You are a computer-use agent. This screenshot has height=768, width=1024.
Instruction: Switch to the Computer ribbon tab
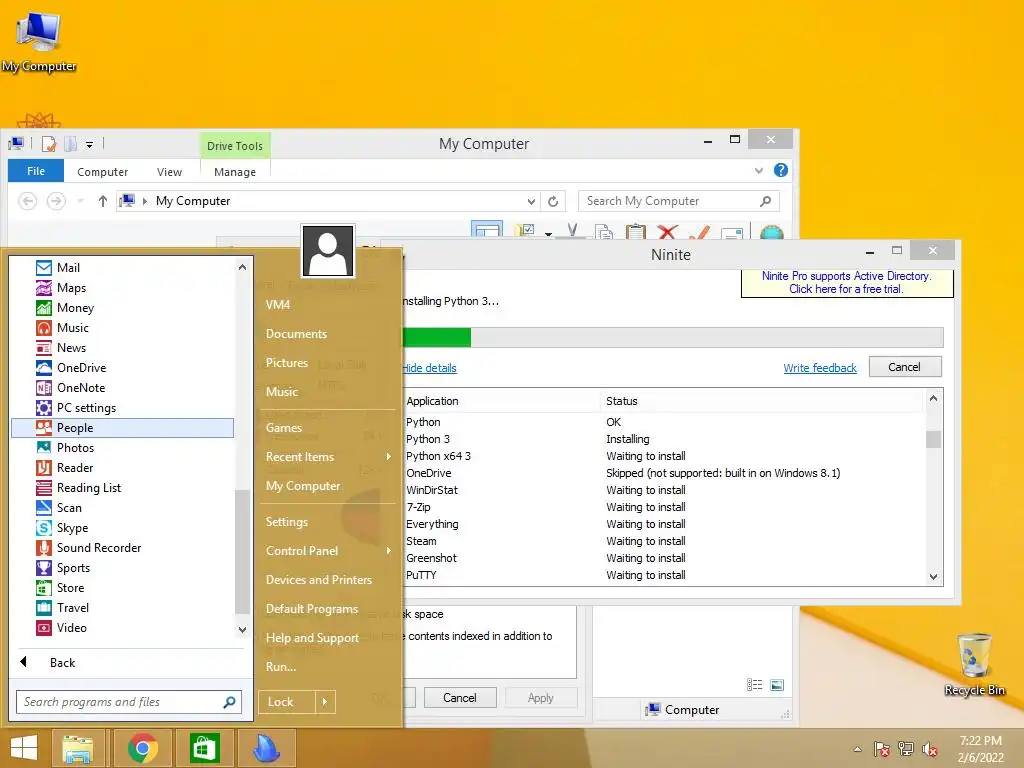click(103, 172)
